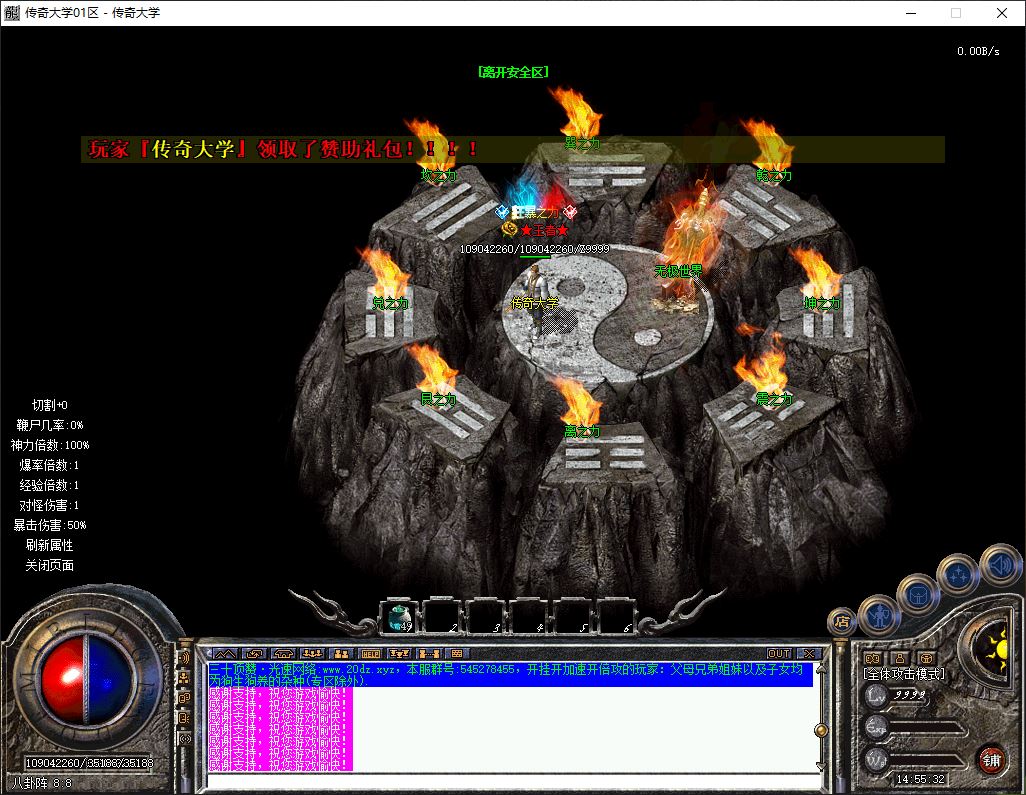Click the Lv level orb
This screenshot has width=1026, height=795.
[x=876, y=695]
